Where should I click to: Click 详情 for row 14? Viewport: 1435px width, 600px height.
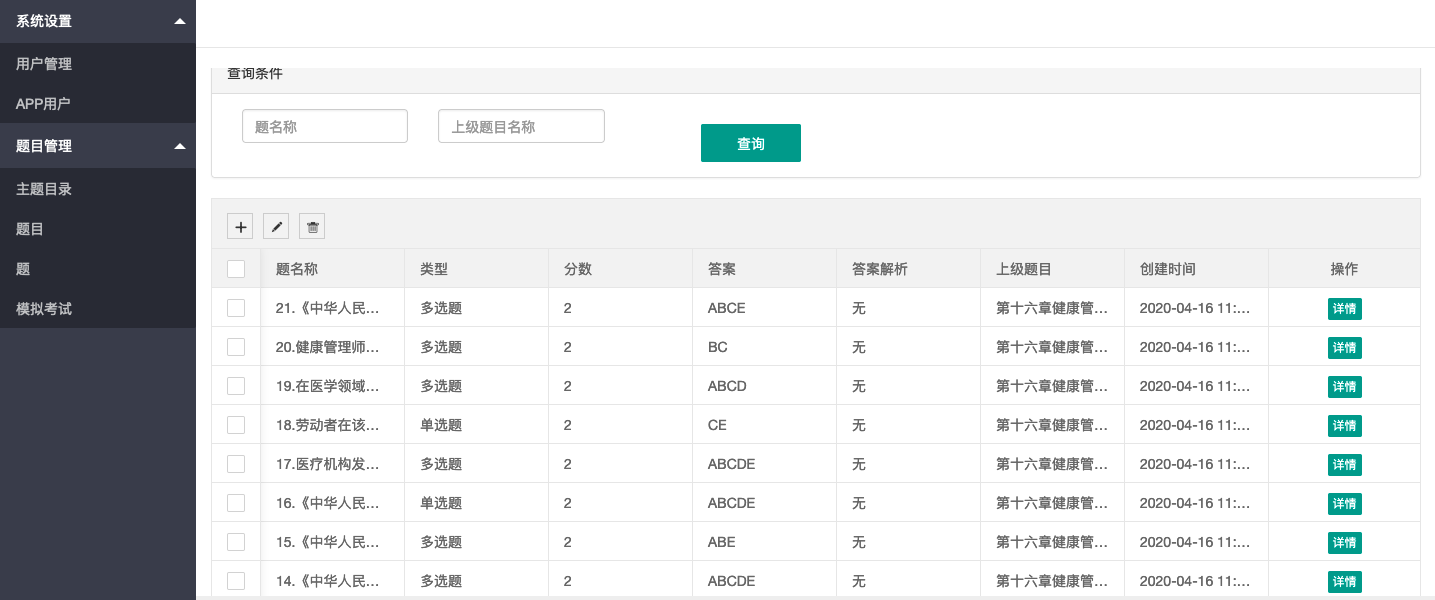1344,581
